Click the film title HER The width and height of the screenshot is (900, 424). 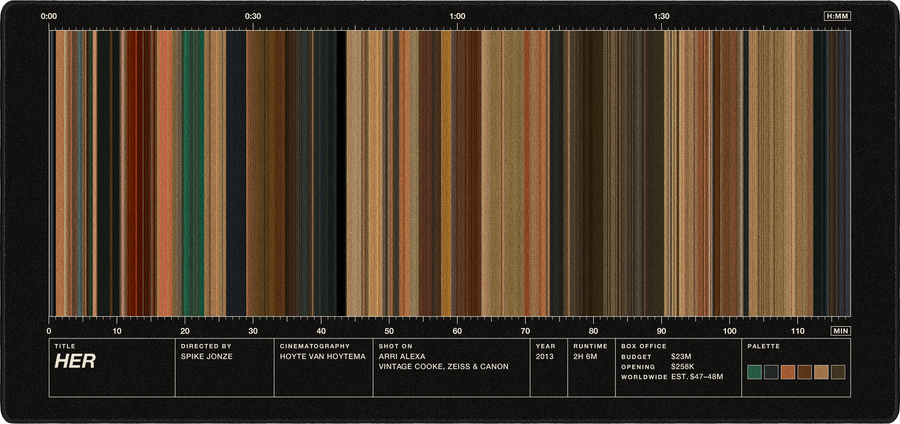tap(75, 361)
